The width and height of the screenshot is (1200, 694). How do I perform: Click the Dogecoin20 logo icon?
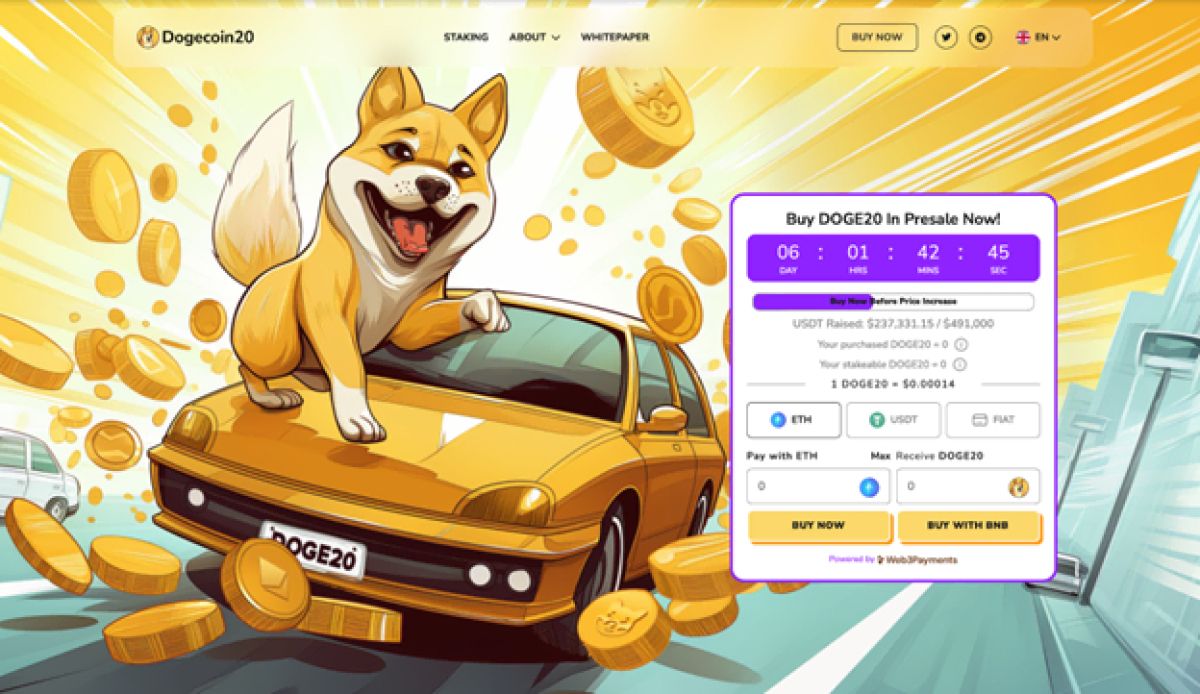(x=147, y=37)
